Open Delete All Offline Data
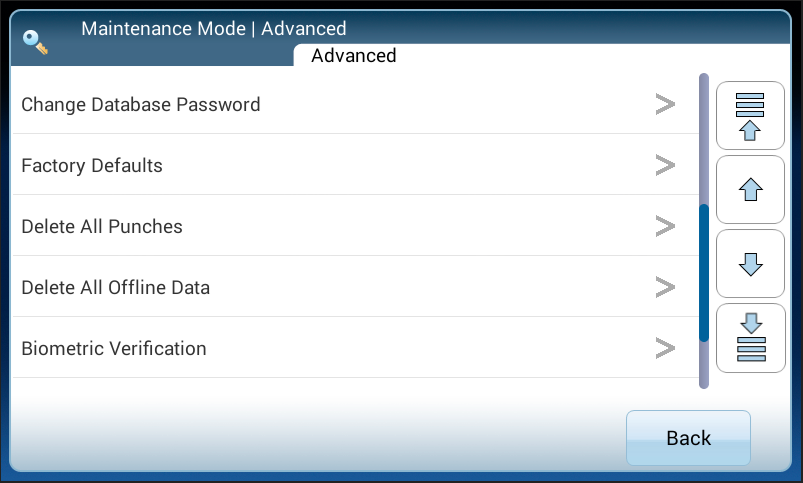 pos(116,287)
